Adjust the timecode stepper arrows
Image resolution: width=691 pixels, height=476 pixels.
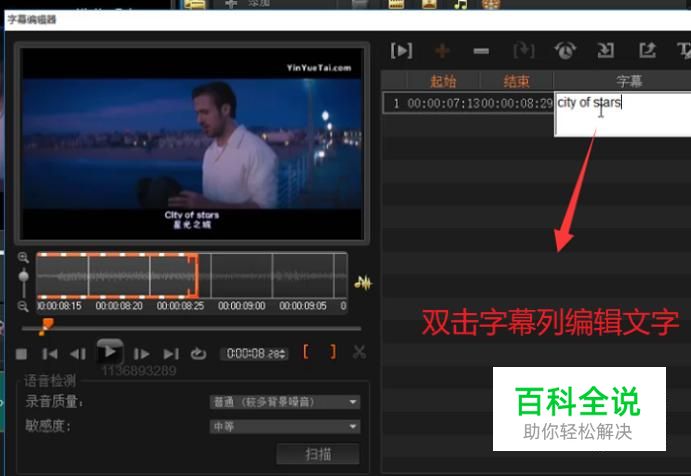283,354
